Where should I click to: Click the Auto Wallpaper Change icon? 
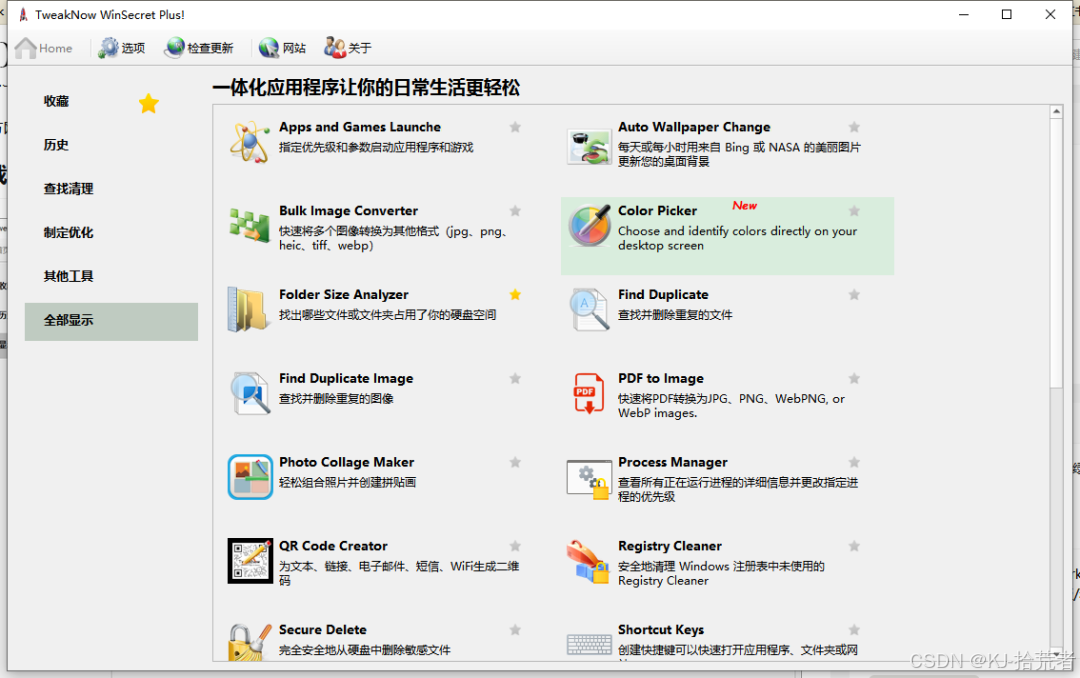589,146
